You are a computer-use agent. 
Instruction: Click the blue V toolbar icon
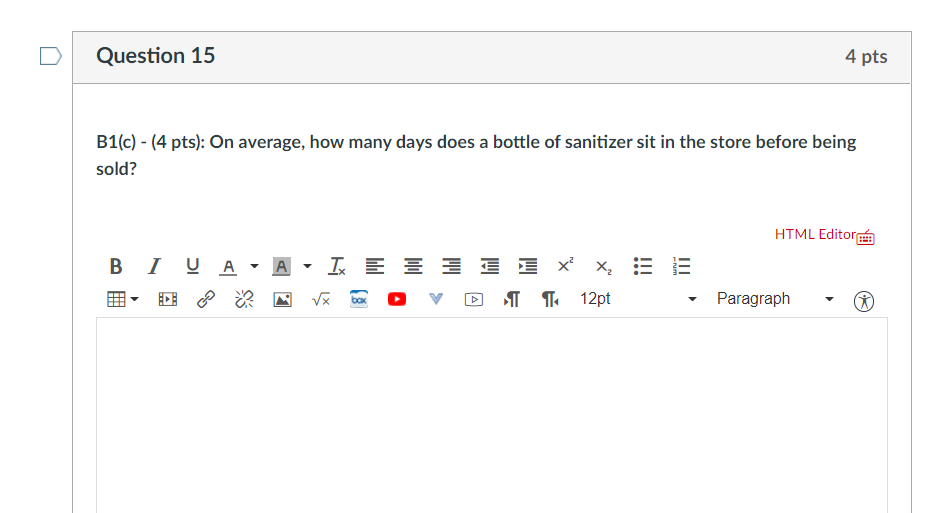pos(435,299)
